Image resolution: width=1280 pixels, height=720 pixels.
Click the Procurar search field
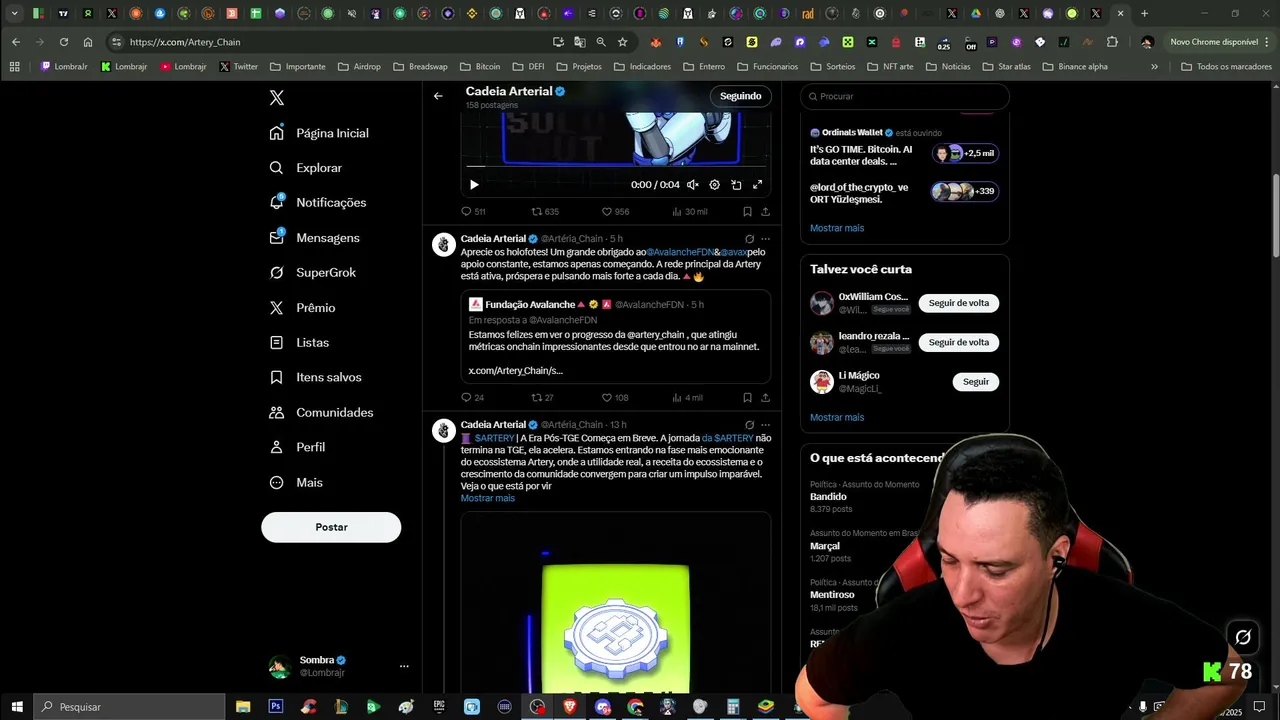click(x=905, y=96)
